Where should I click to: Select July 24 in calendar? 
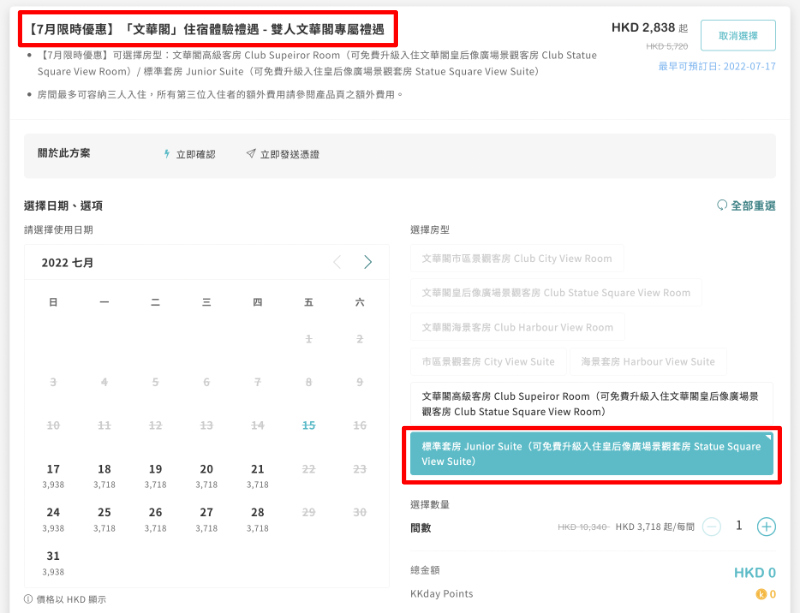(53, 519)
